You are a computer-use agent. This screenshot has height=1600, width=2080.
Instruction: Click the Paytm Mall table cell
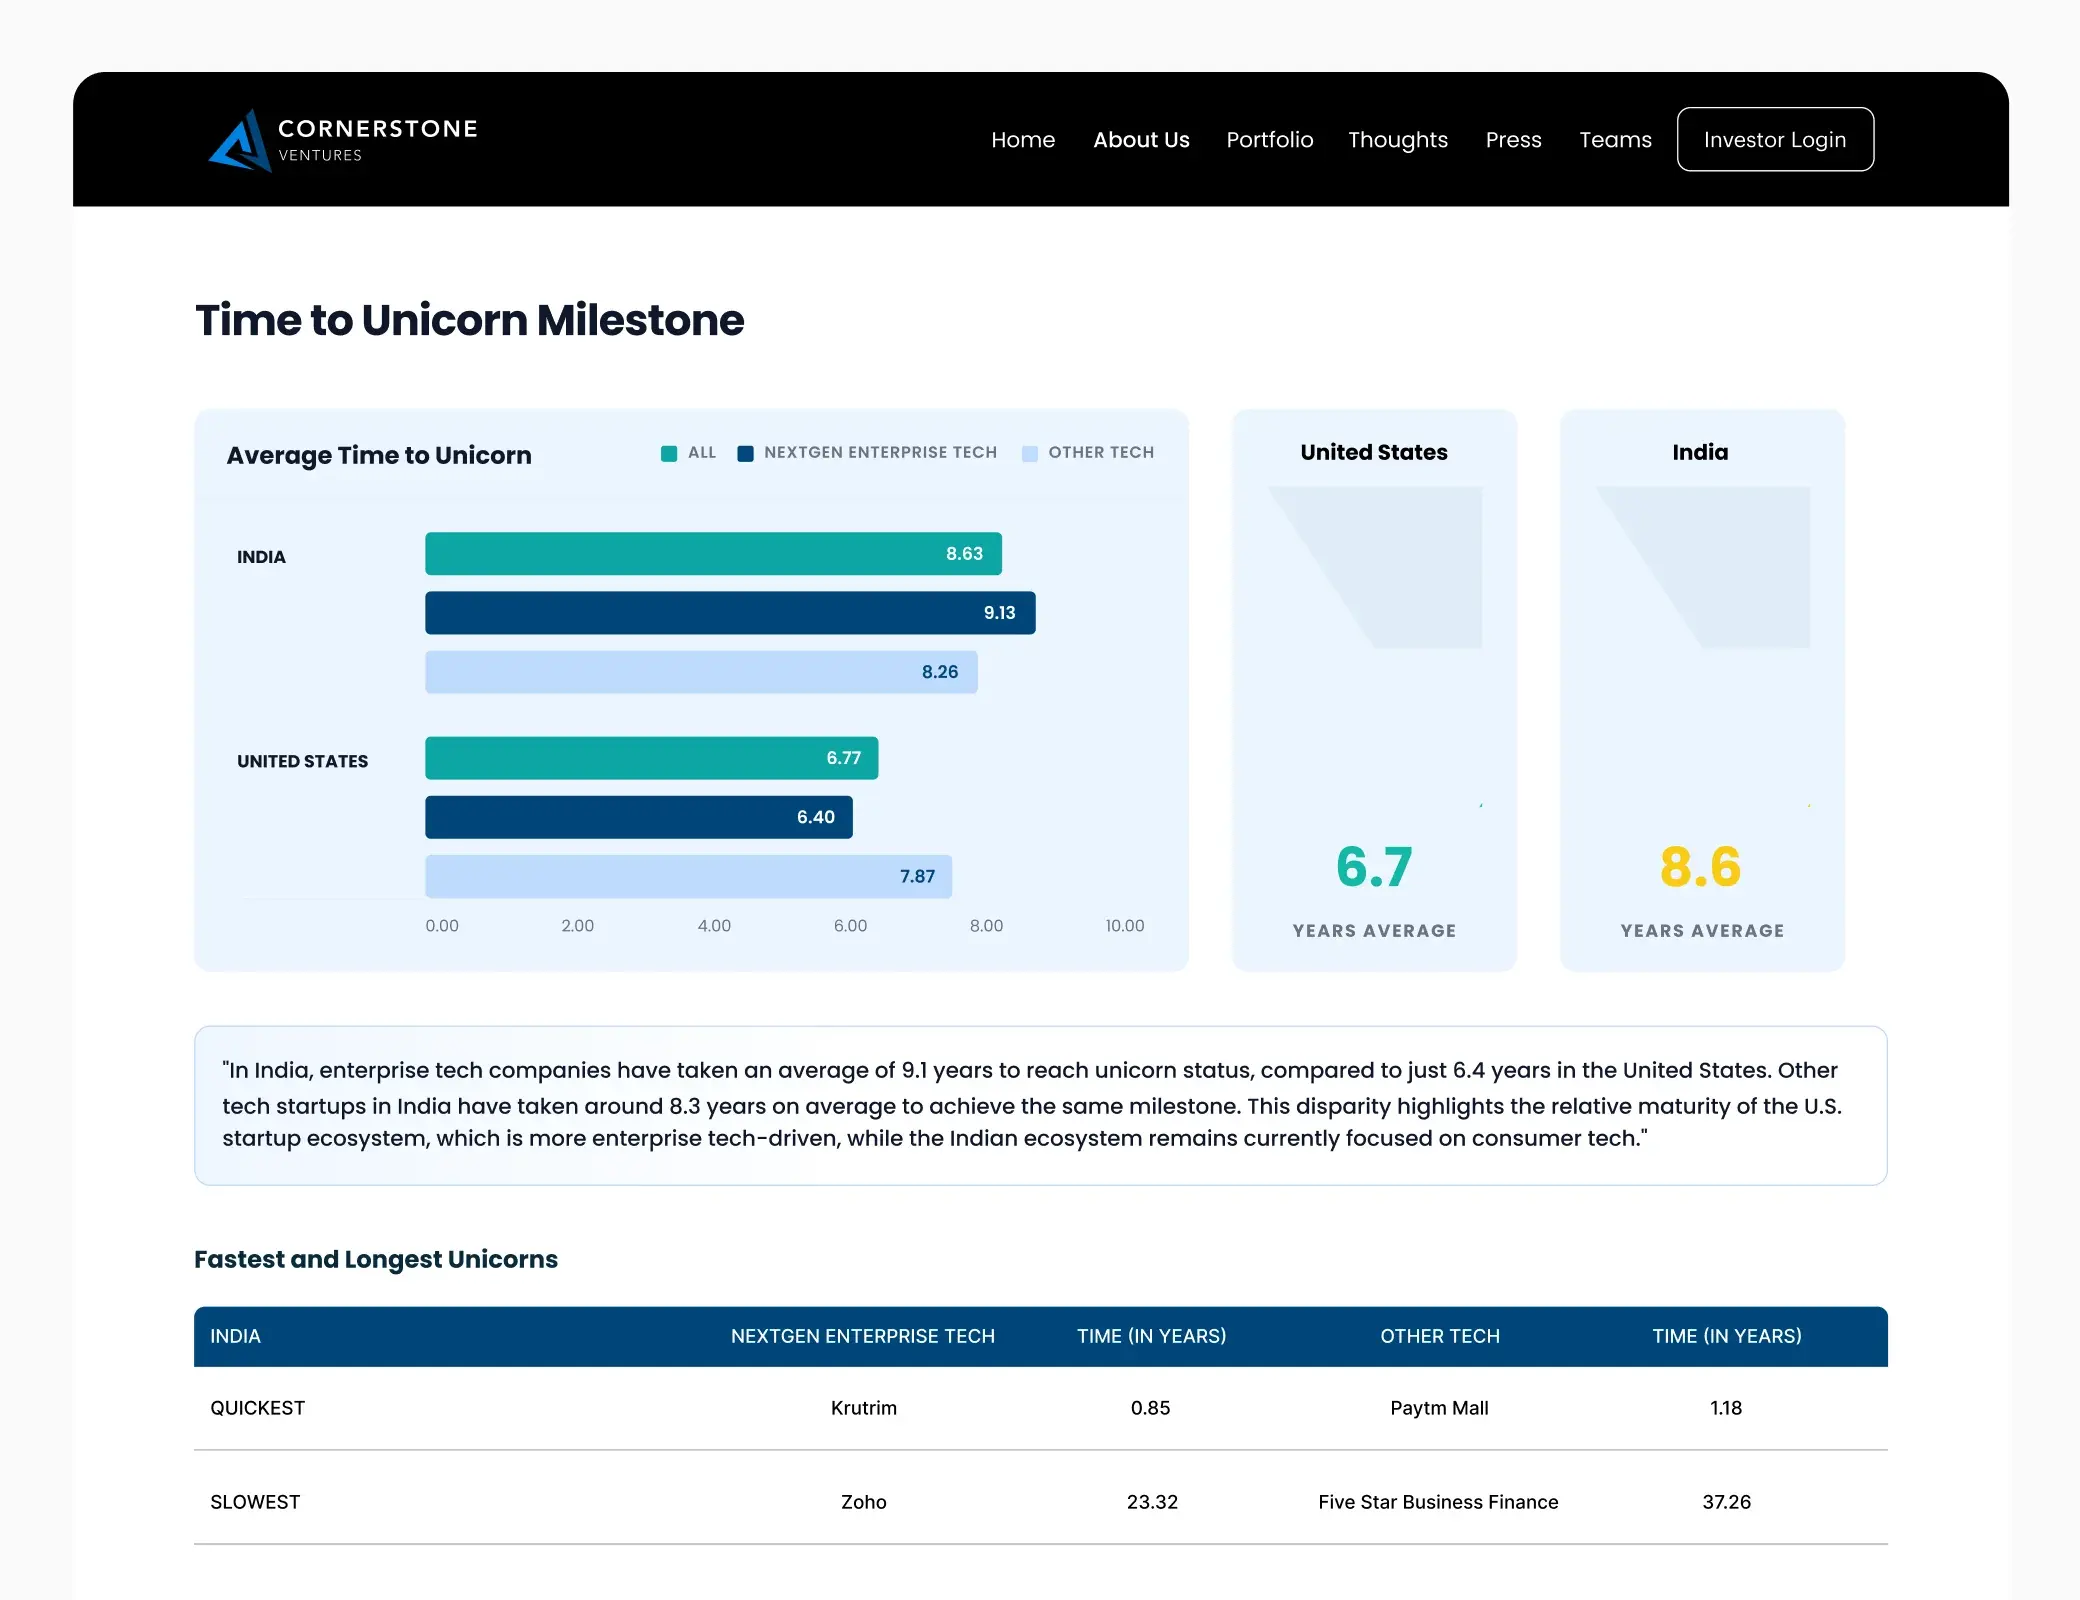(1439, 1408)
